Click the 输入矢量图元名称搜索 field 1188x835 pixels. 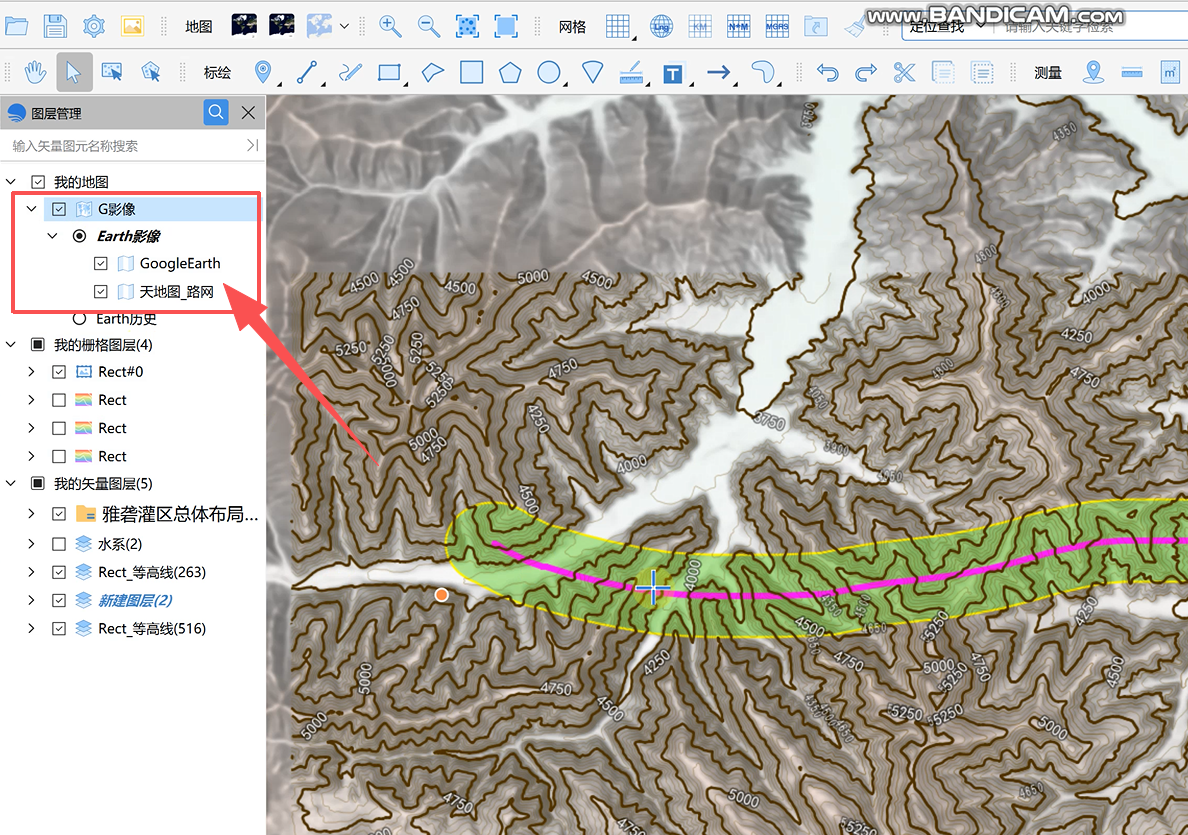click(x=125, y=145)
